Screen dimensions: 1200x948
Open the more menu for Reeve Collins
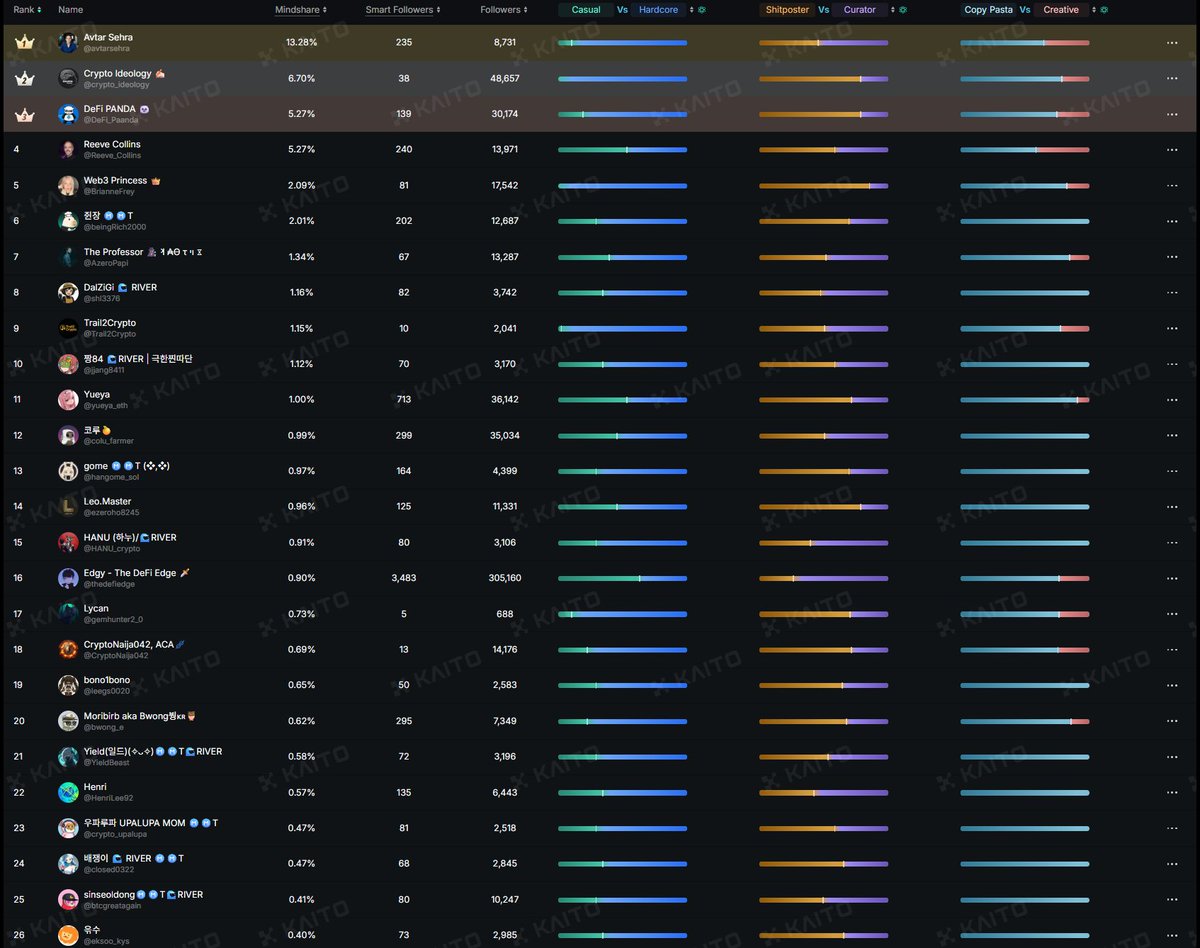(x=1172, y=150)
